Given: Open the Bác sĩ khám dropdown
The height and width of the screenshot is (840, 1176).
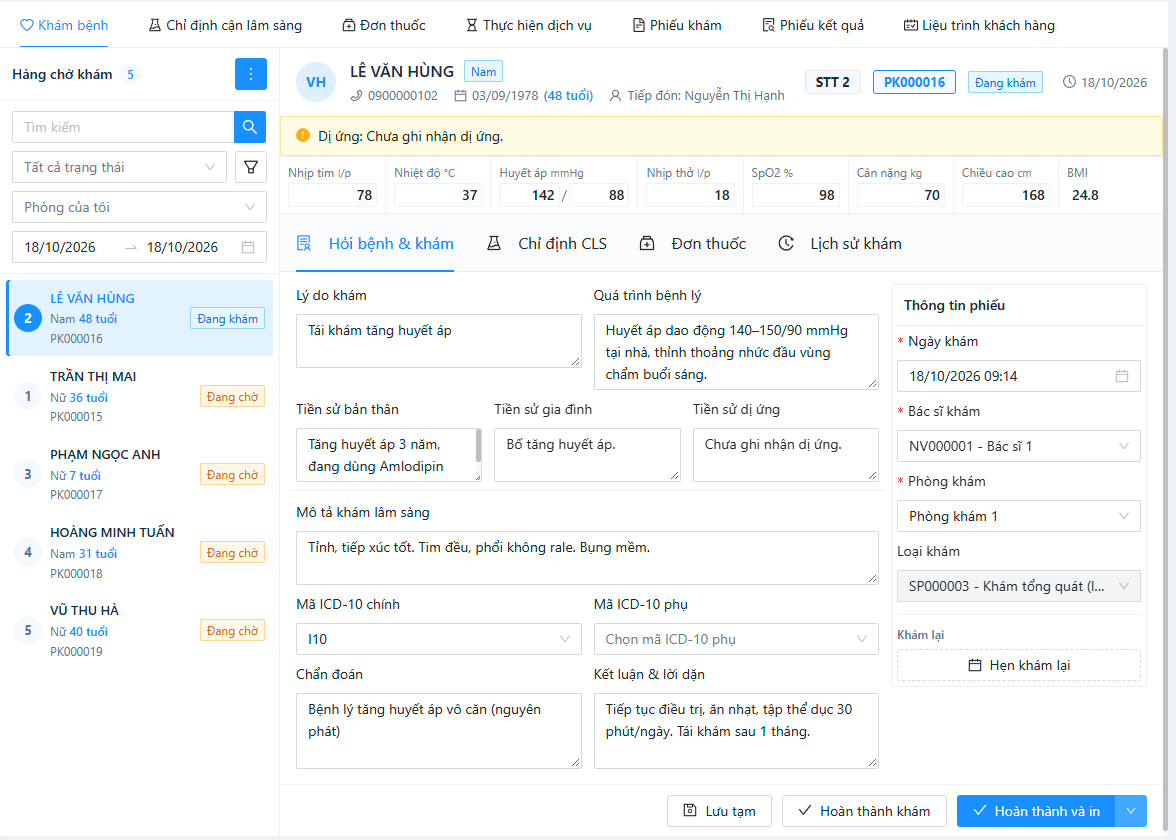Looking at the screenshot, I should [x=1018, y=446].
